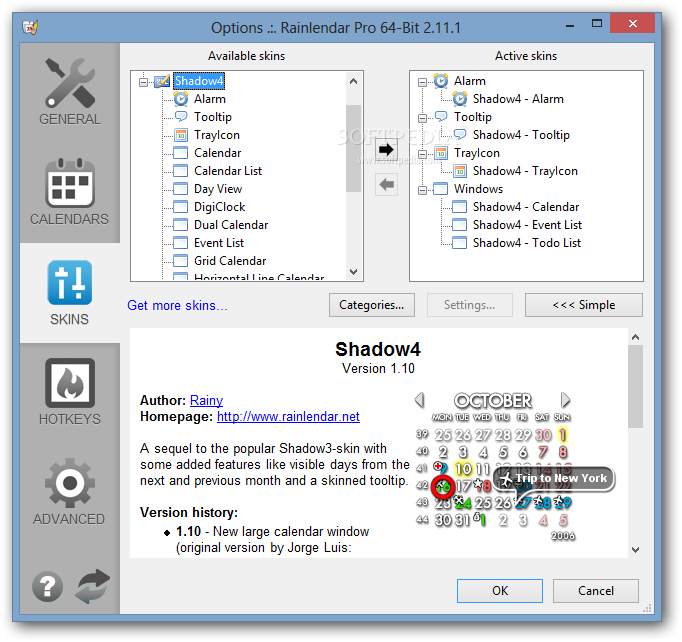682x642 pixels.
Task: Open the Categories dialog
Action: (371, 305)
